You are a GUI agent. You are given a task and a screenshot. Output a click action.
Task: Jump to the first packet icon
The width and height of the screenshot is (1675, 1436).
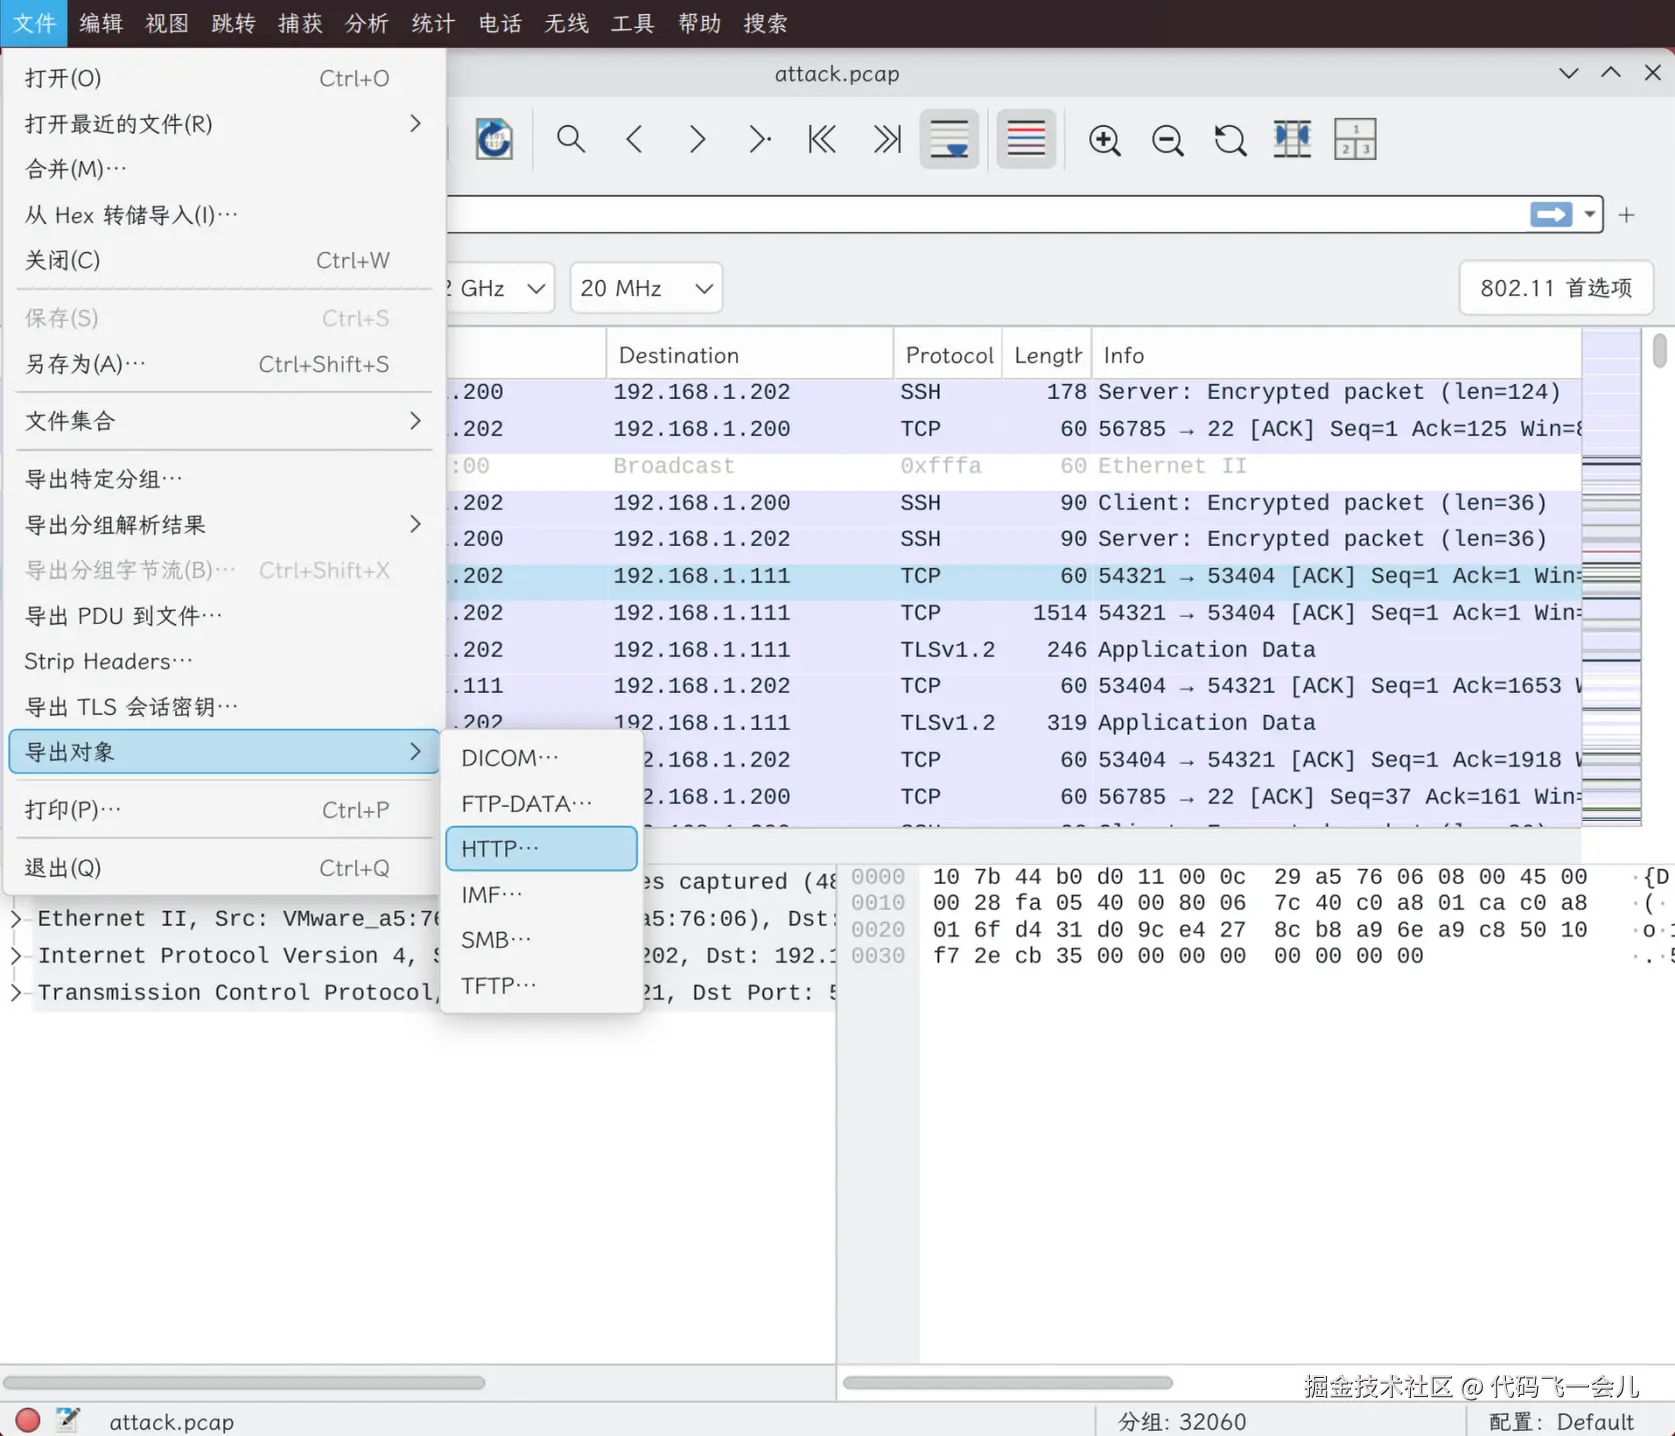point(822,139)
